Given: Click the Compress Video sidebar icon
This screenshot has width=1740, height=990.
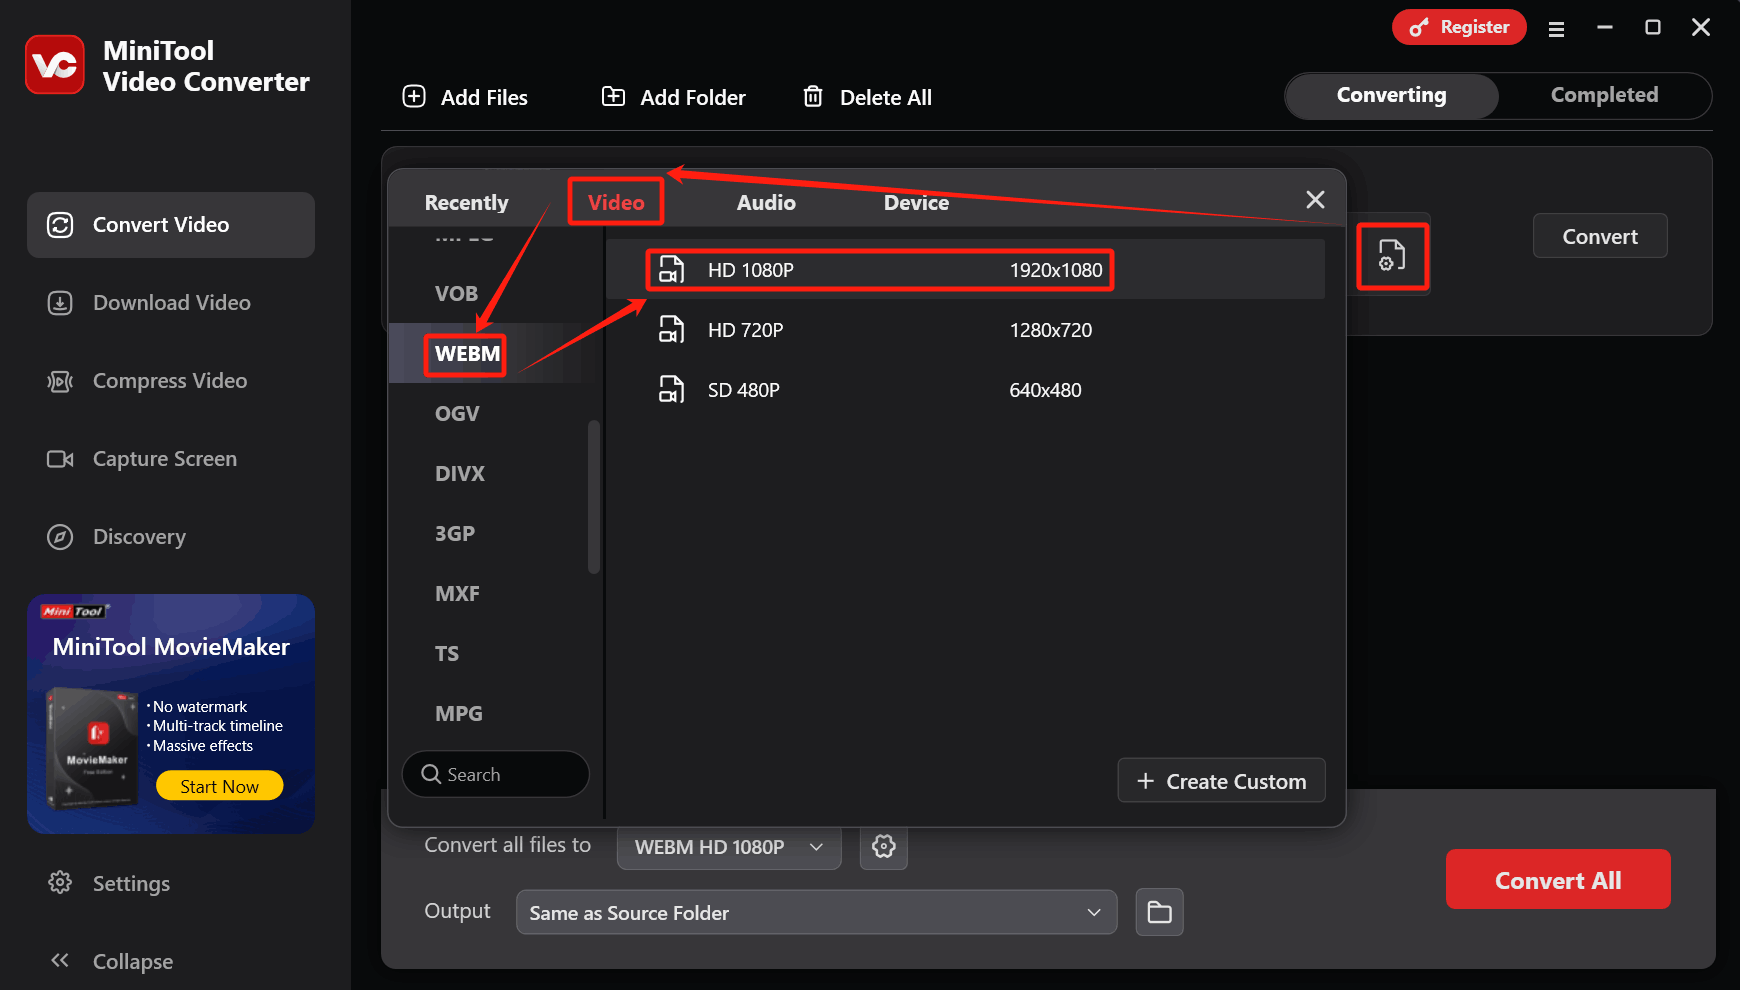Looking at the screenshot, I should [60, 381].
